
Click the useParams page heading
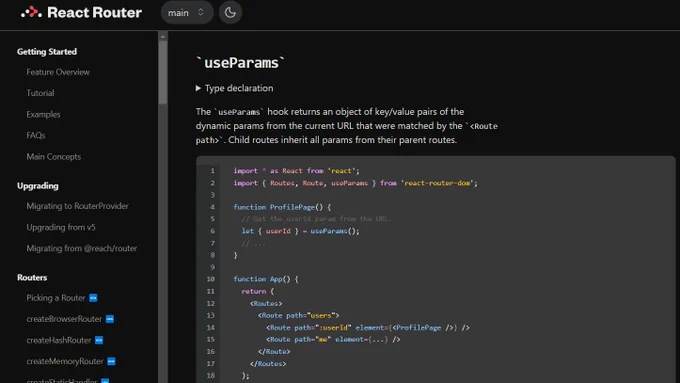[240, 63]
